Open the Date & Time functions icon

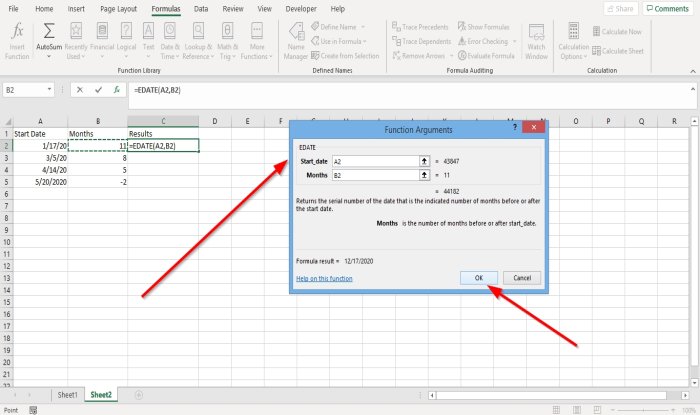(170, 31)
